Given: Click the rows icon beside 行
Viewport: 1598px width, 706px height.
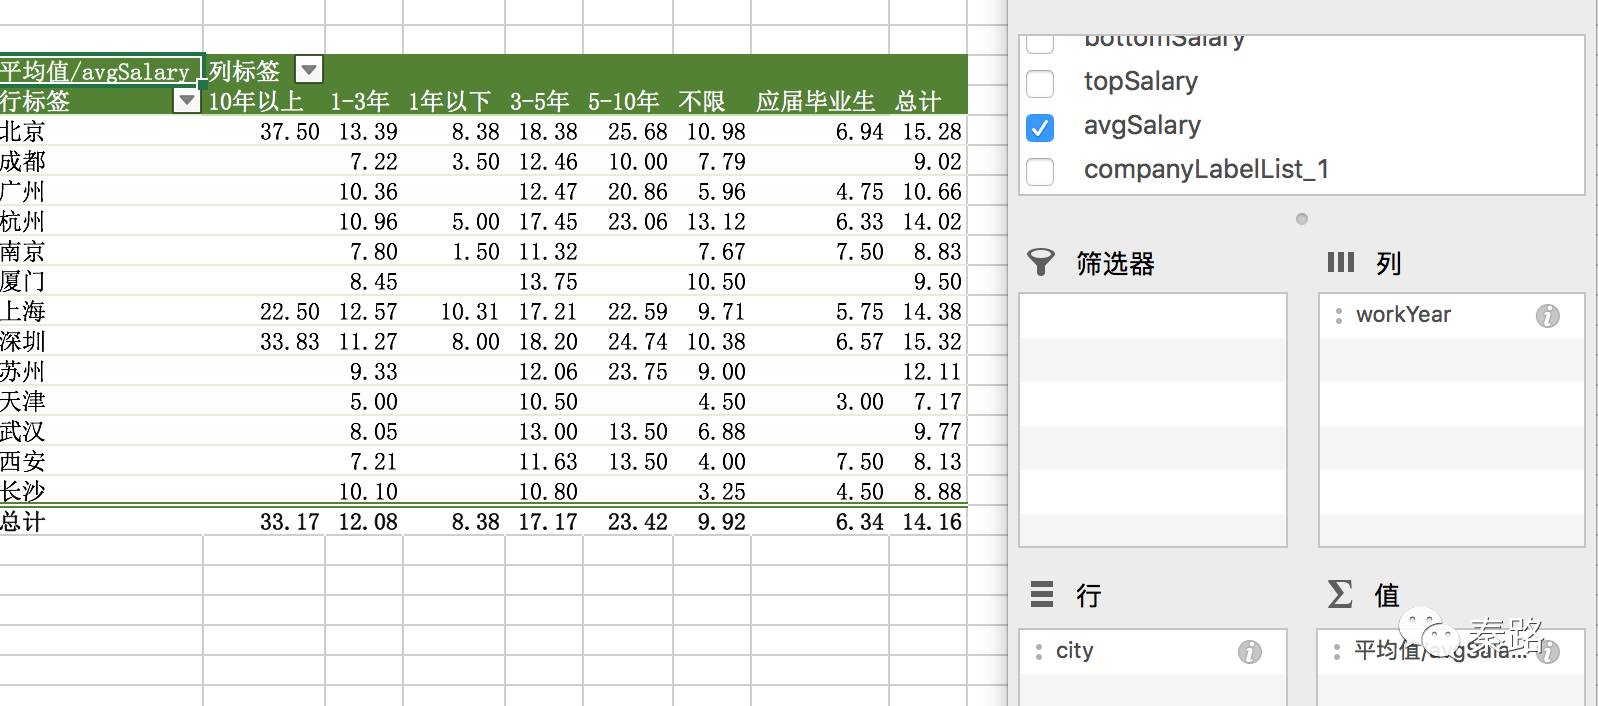Looking at the screenshot, I should click(x=1042, y=595).
